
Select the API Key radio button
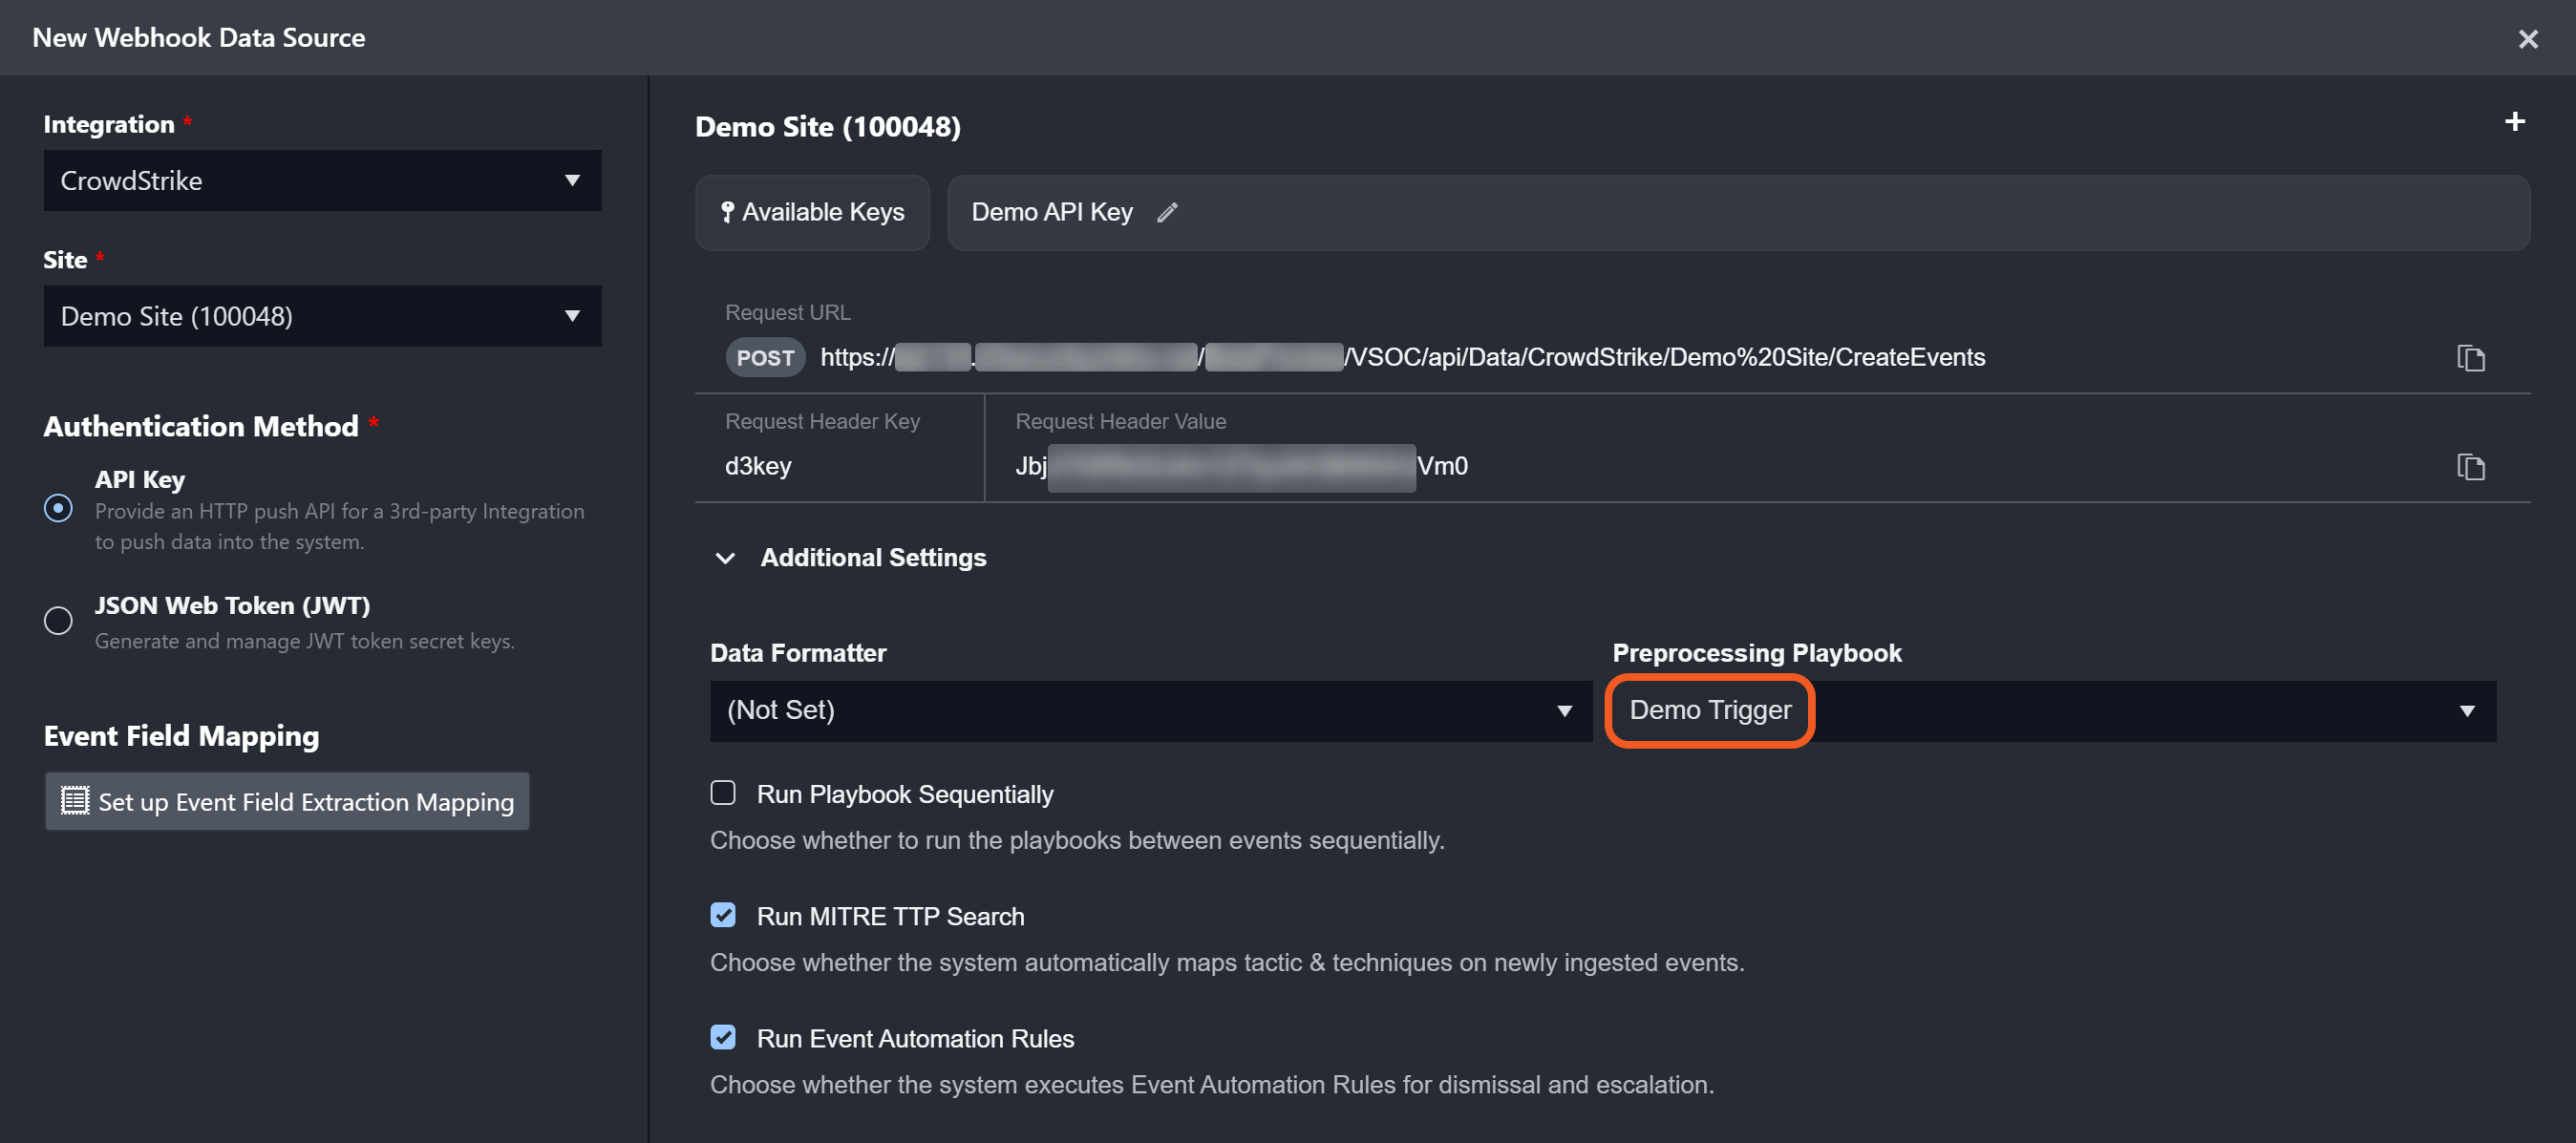click(x=58, y=508)
